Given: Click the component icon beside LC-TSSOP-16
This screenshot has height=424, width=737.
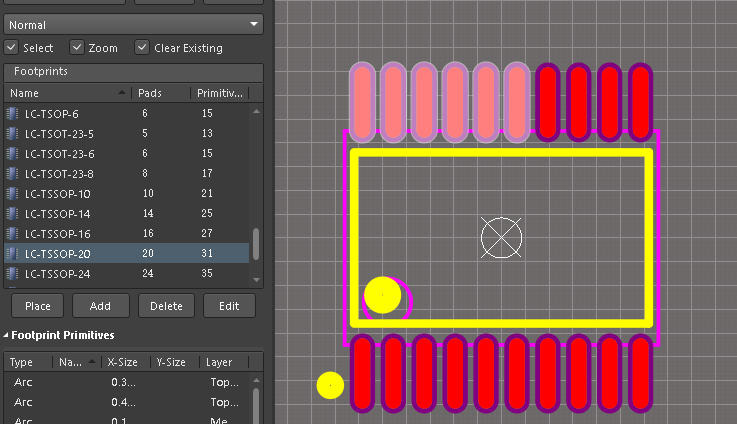Looking at the screenshot, I should coord(13,234).
